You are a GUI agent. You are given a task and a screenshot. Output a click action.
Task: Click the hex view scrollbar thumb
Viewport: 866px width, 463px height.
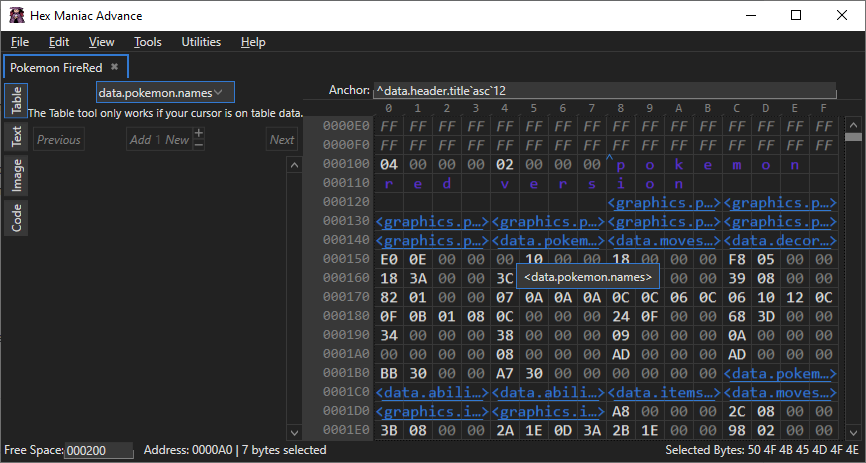(853, 136)
